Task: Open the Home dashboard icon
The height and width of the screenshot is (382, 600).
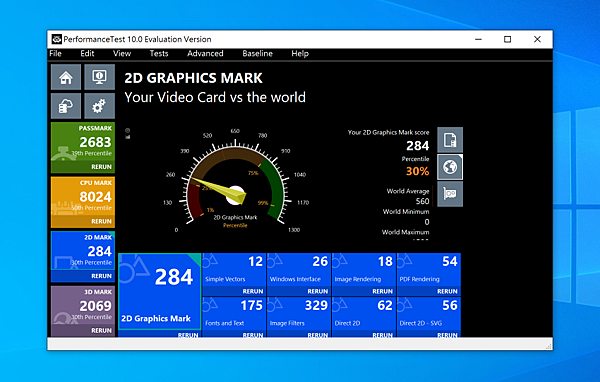Action: point(66,77)
